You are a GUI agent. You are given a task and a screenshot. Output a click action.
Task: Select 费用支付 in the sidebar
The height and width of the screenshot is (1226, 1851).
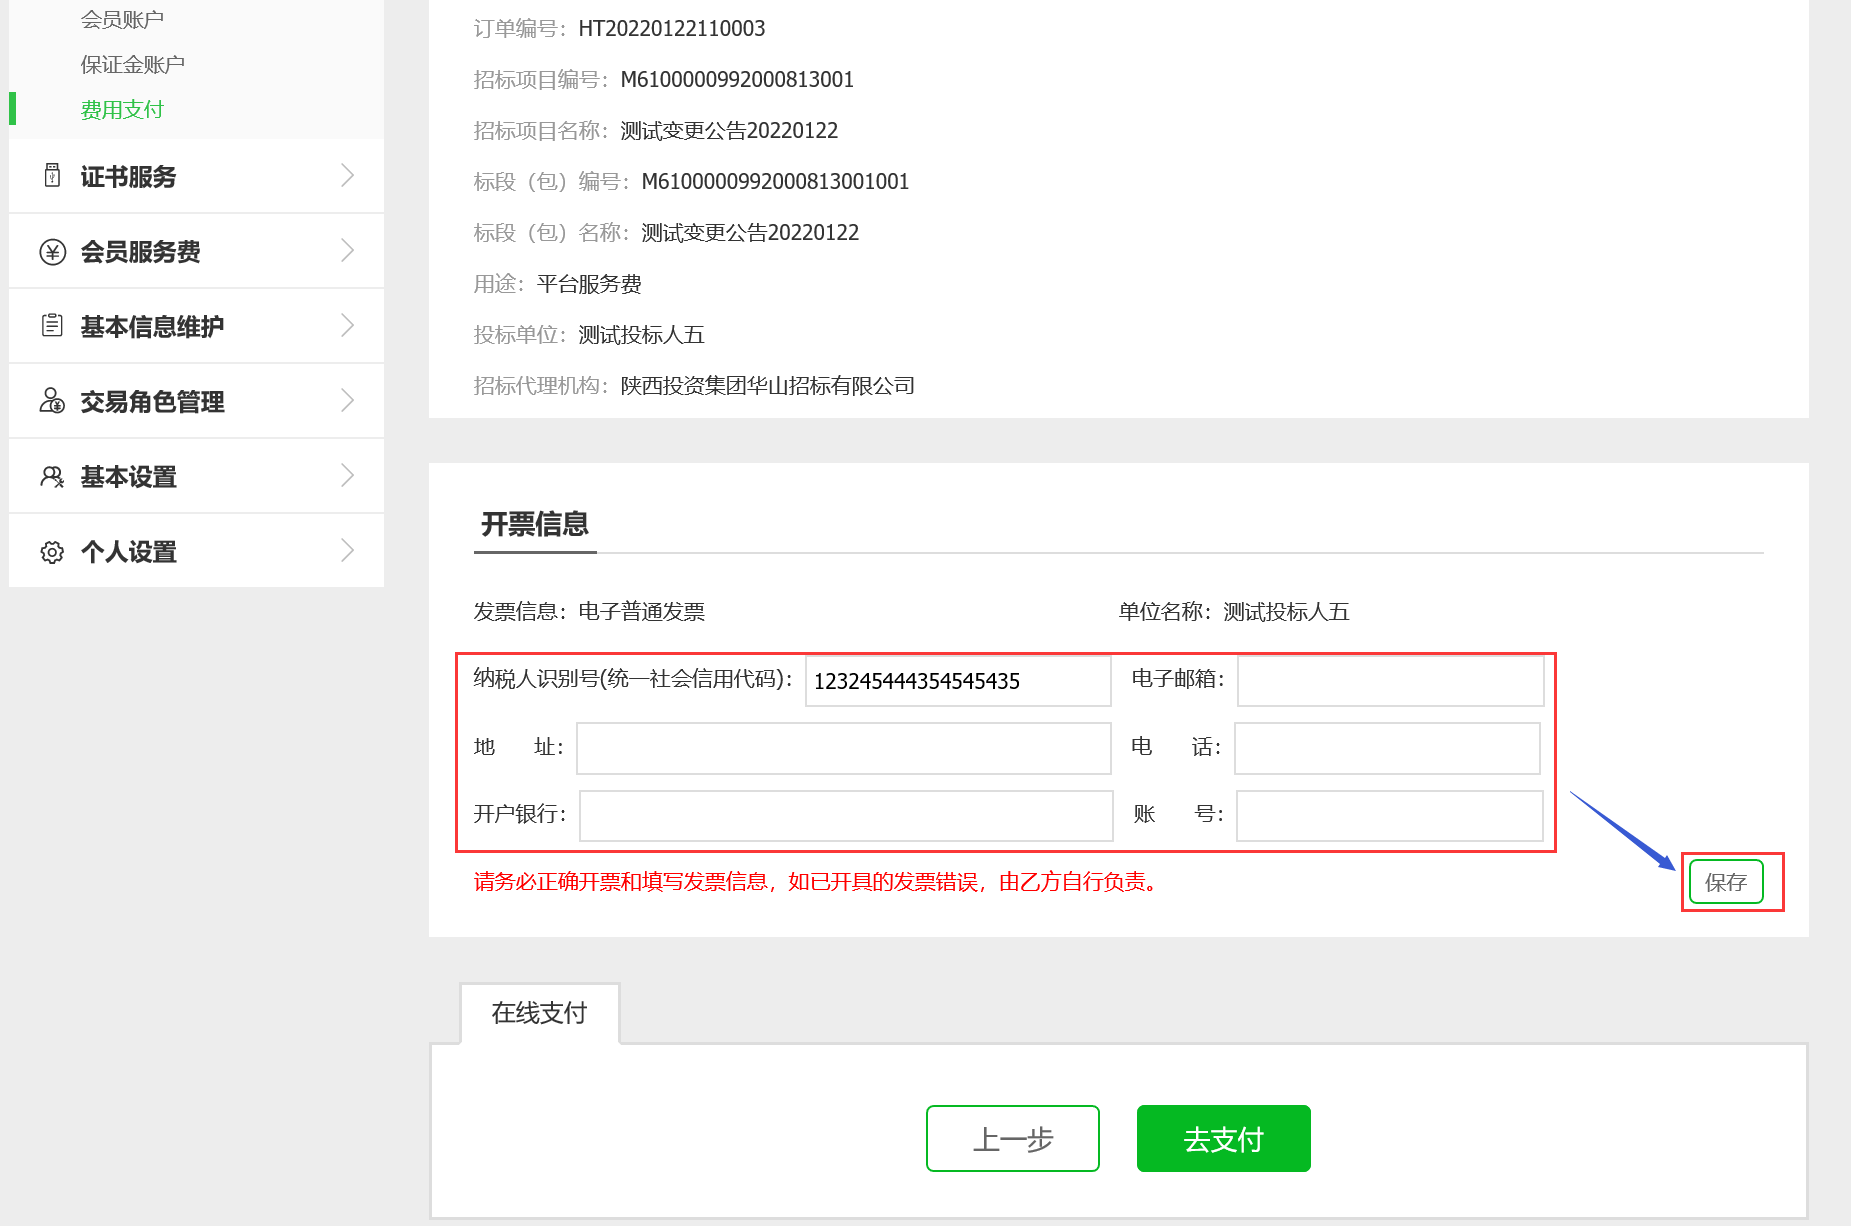pyautogui.click(x=122, y=110)
